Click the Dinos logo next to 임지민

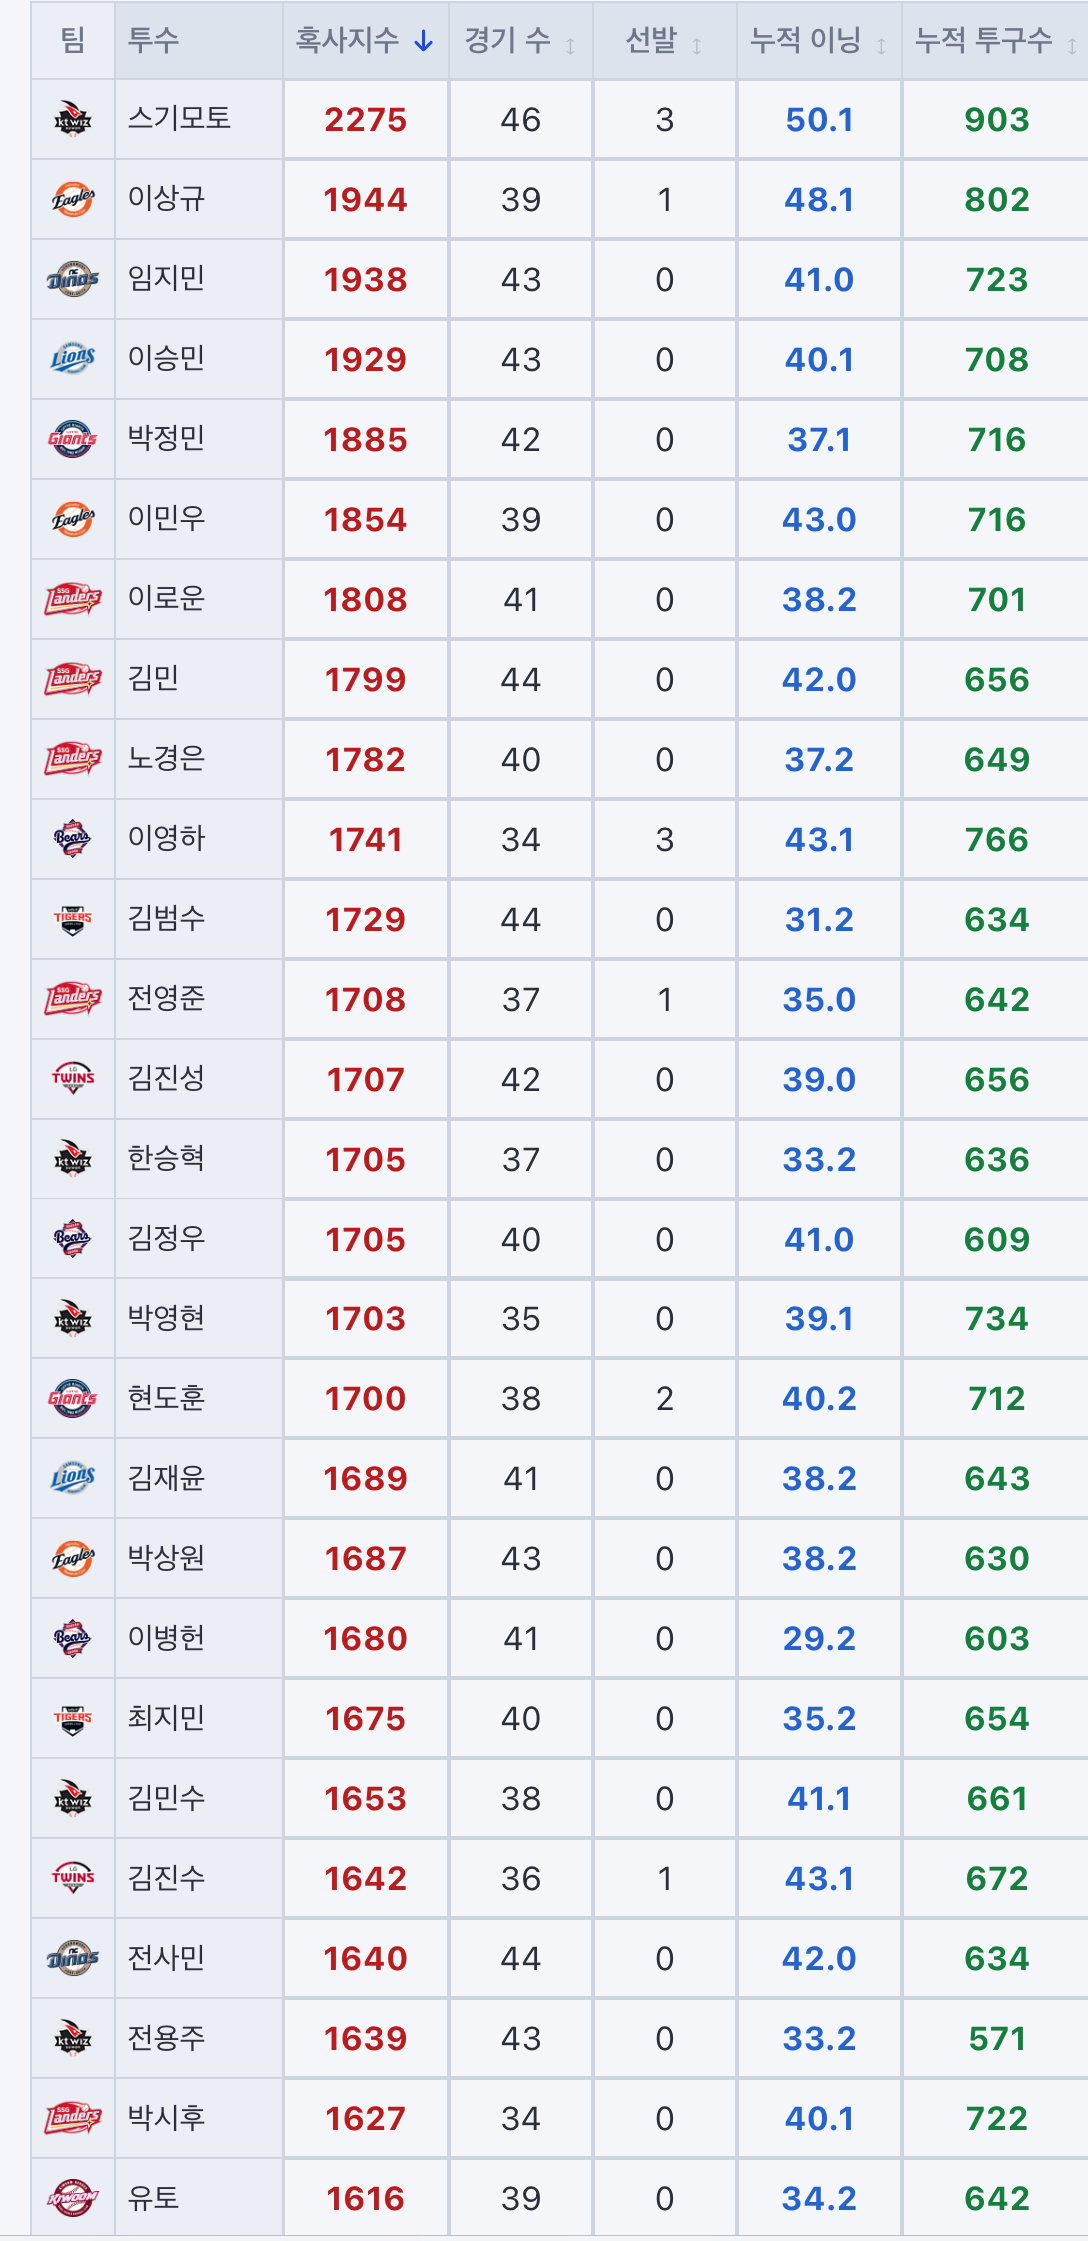coord(73,279)
